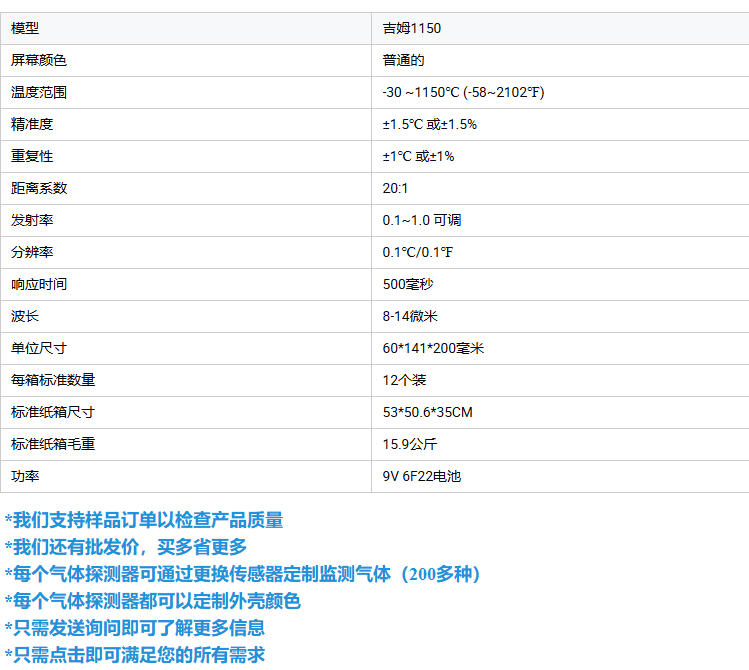This screenshot has width=749, height=670.
Task: Select the 500毫秒 response time value
Action: tap(408, 284)
